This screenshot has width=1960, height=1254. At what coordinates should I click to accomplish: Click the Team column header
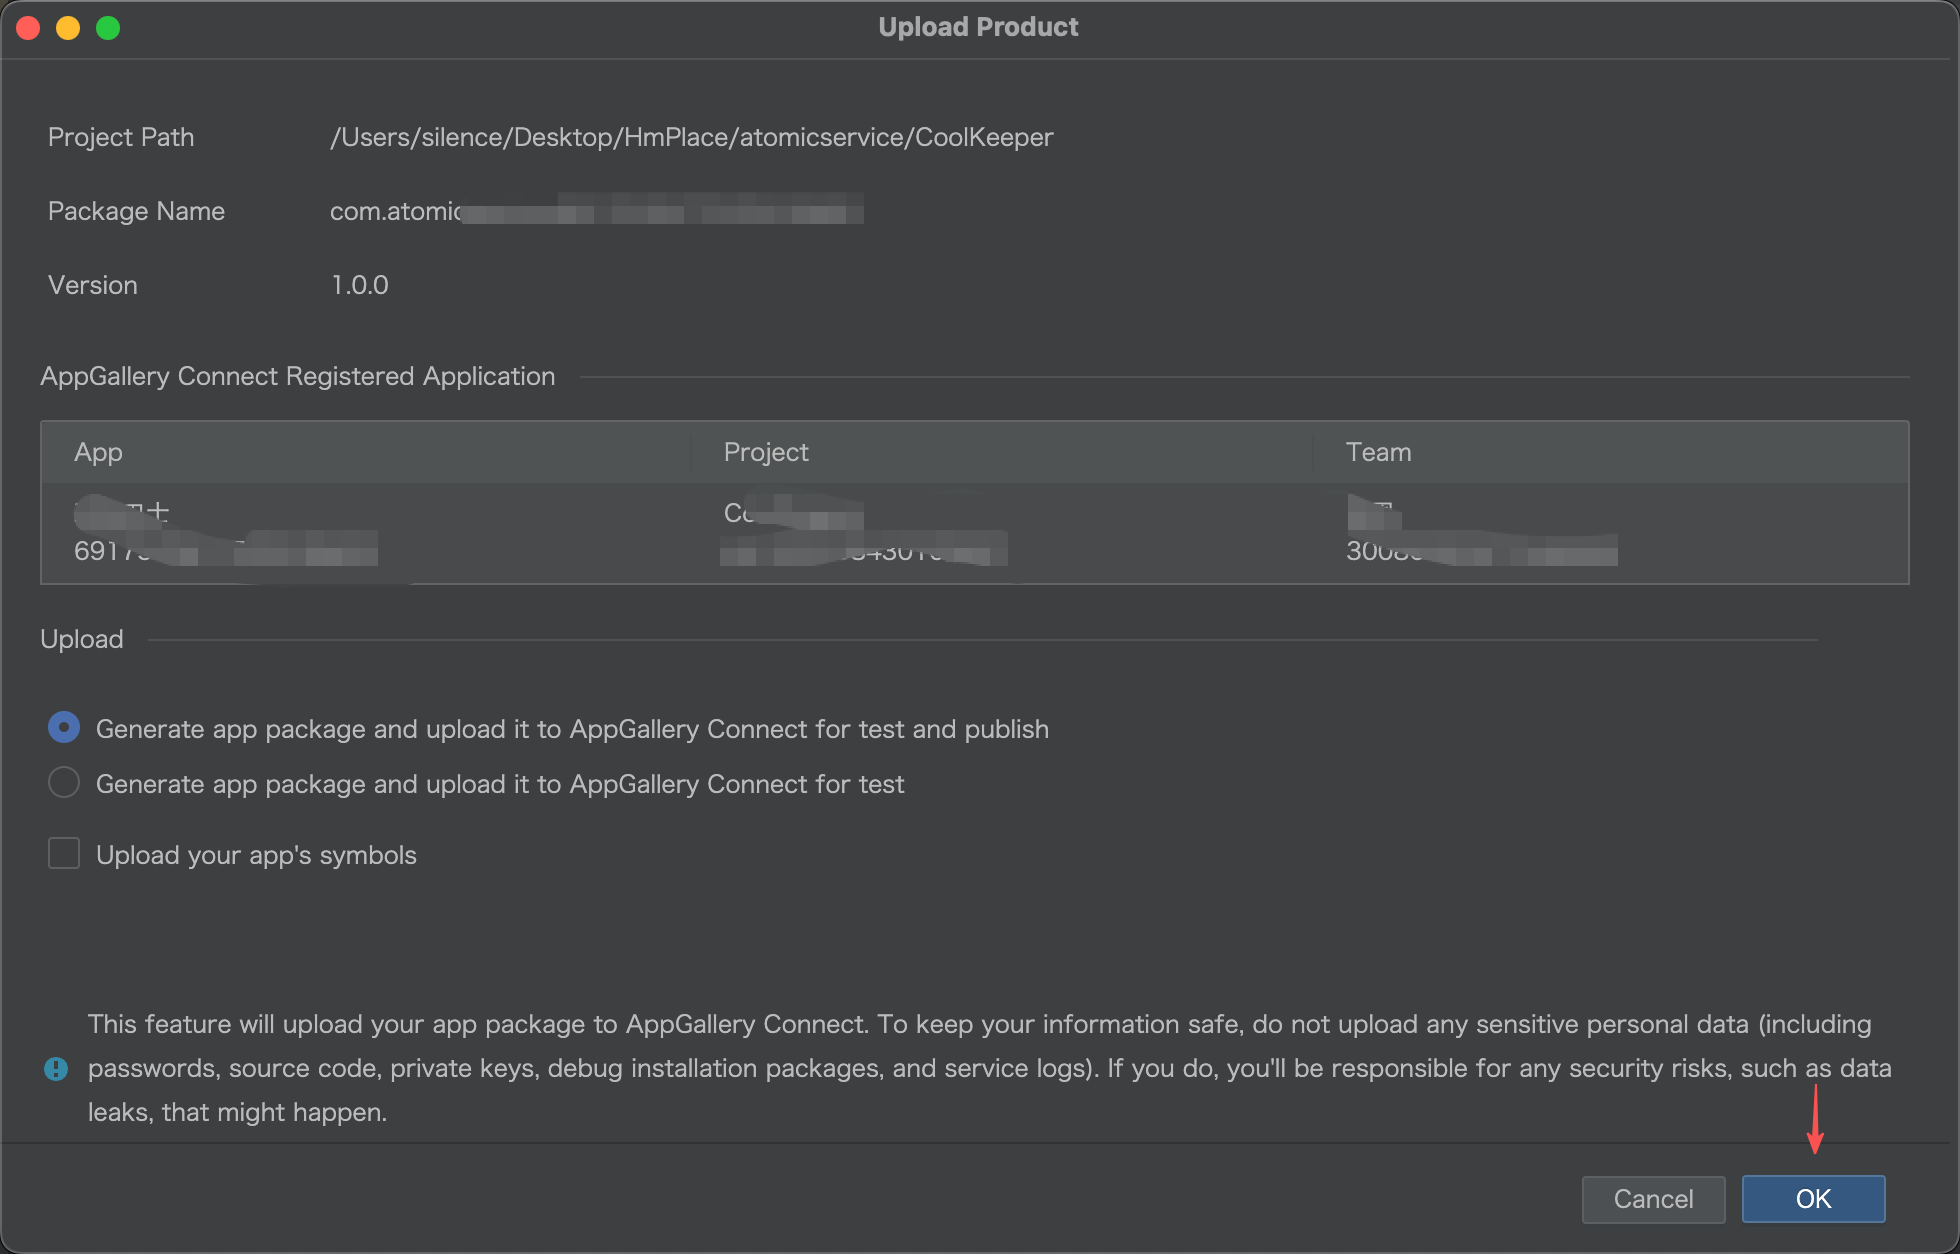tap(1378, 452)
